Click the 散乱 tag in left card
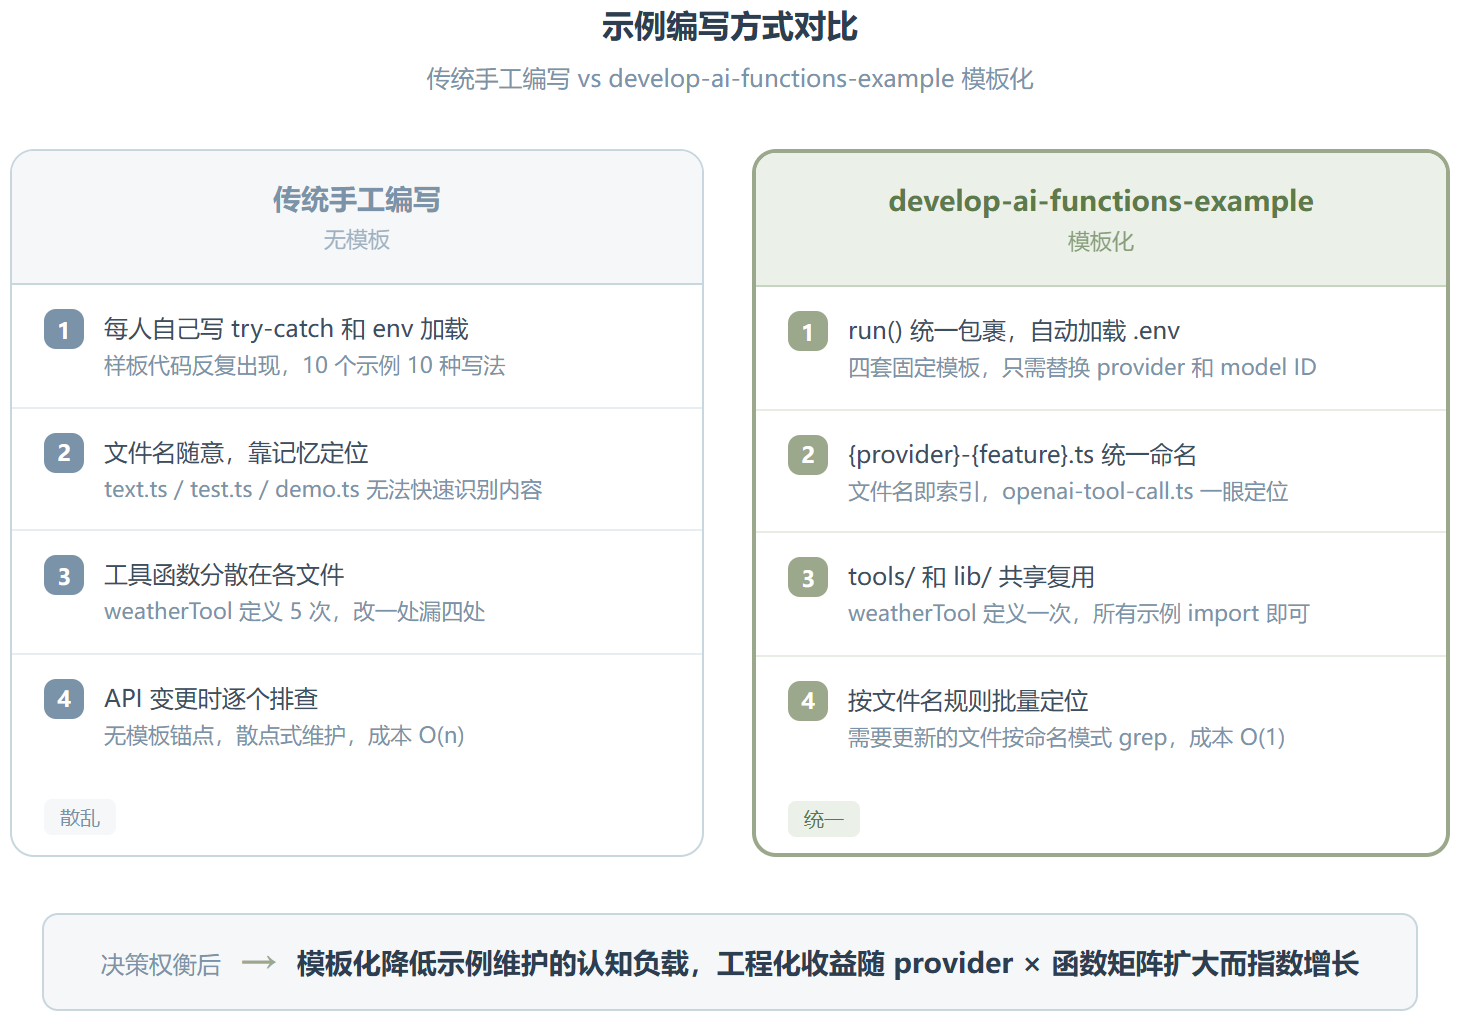 [x=80, y=818]
